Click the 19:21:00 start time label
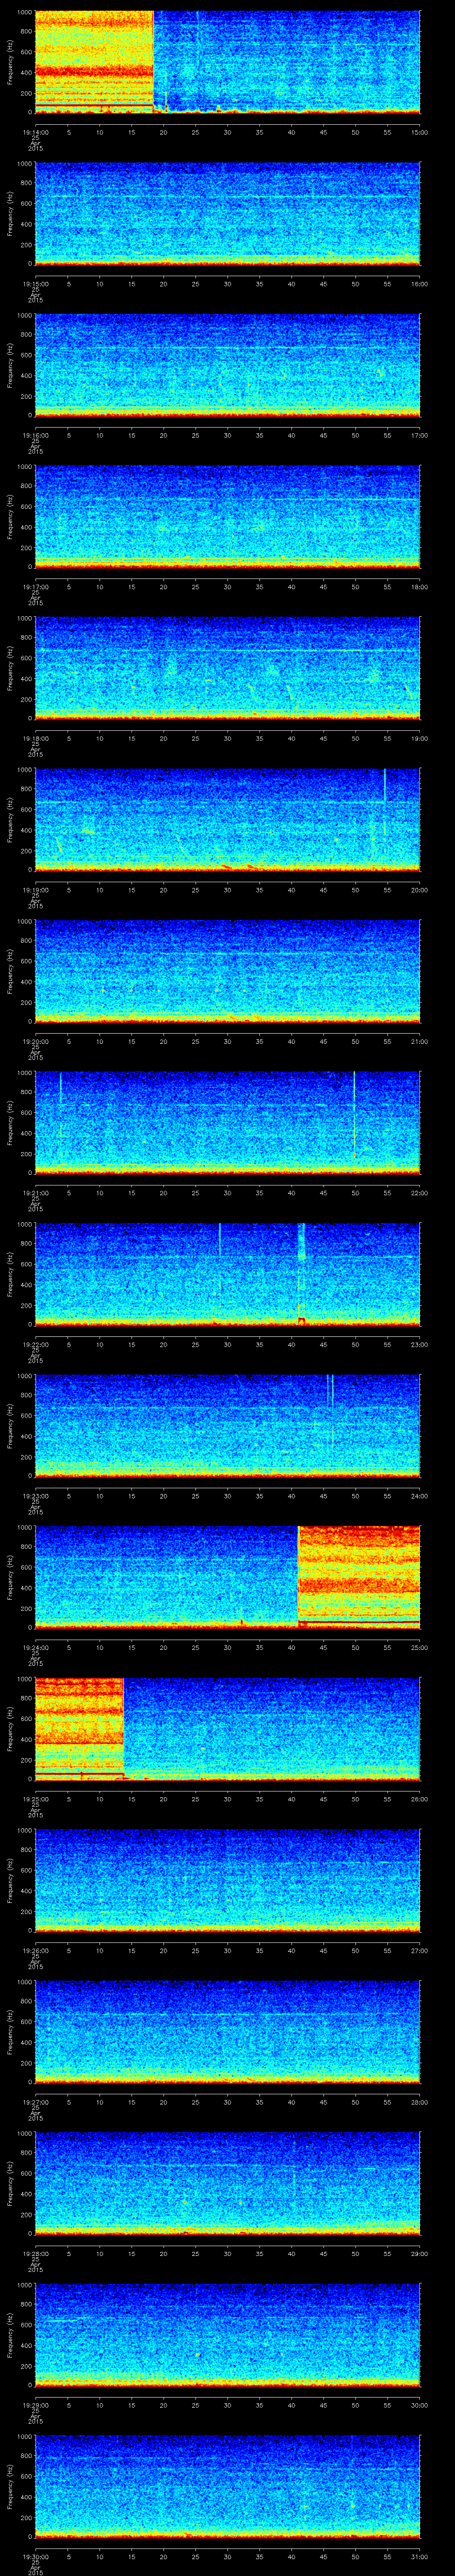 pyautogui.click(x=35, y=1193)
